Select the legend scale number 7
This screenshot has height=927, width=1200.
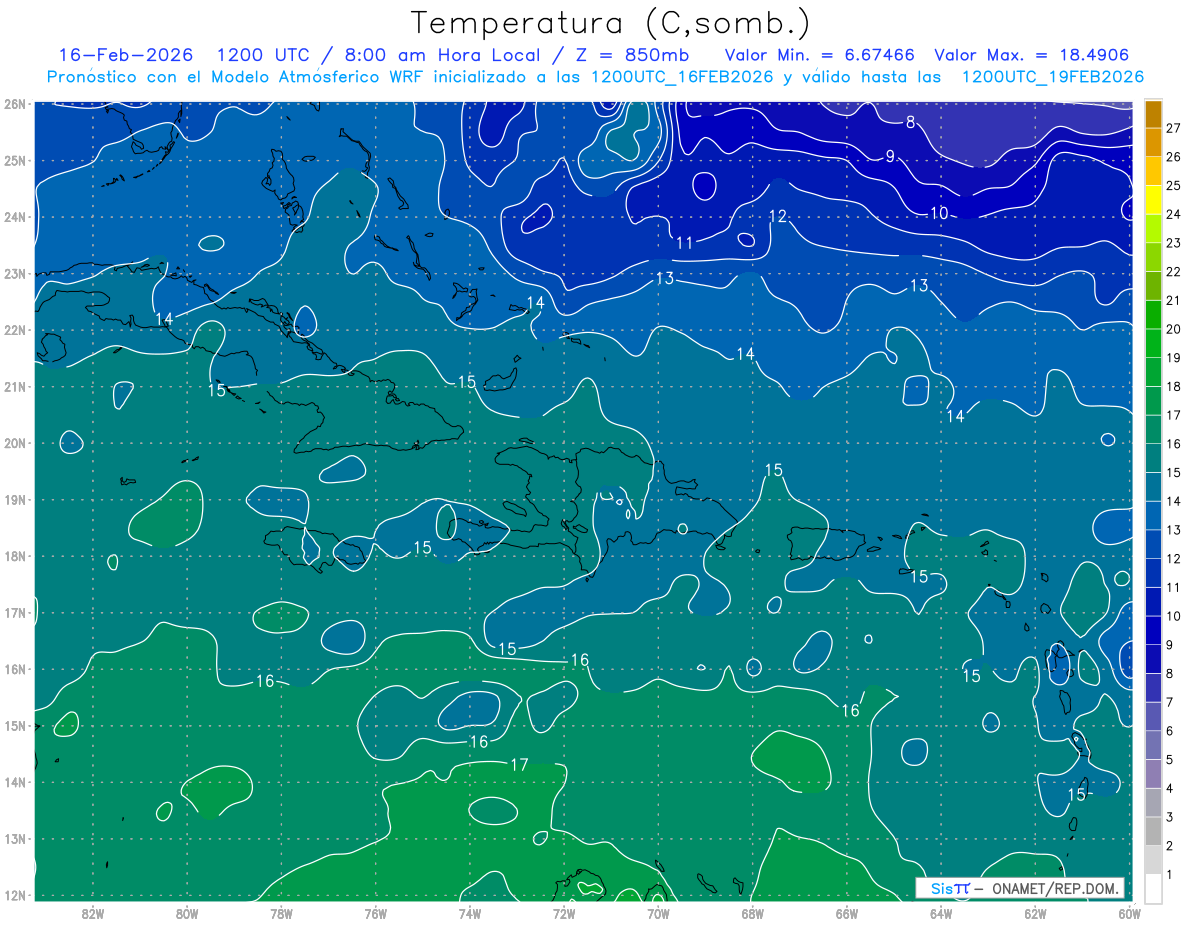(x=1169, y=702)
